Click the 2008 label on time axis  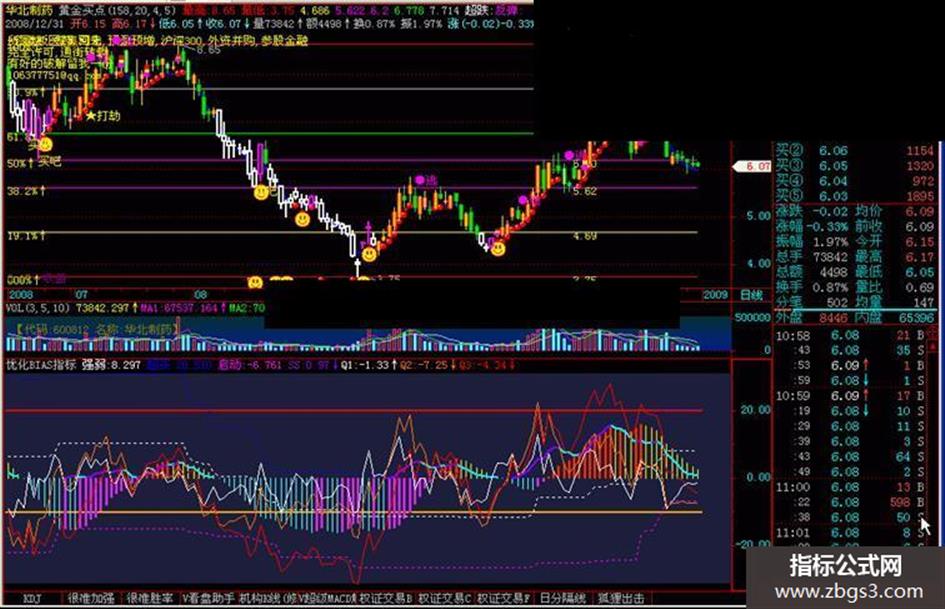(21, 295)
